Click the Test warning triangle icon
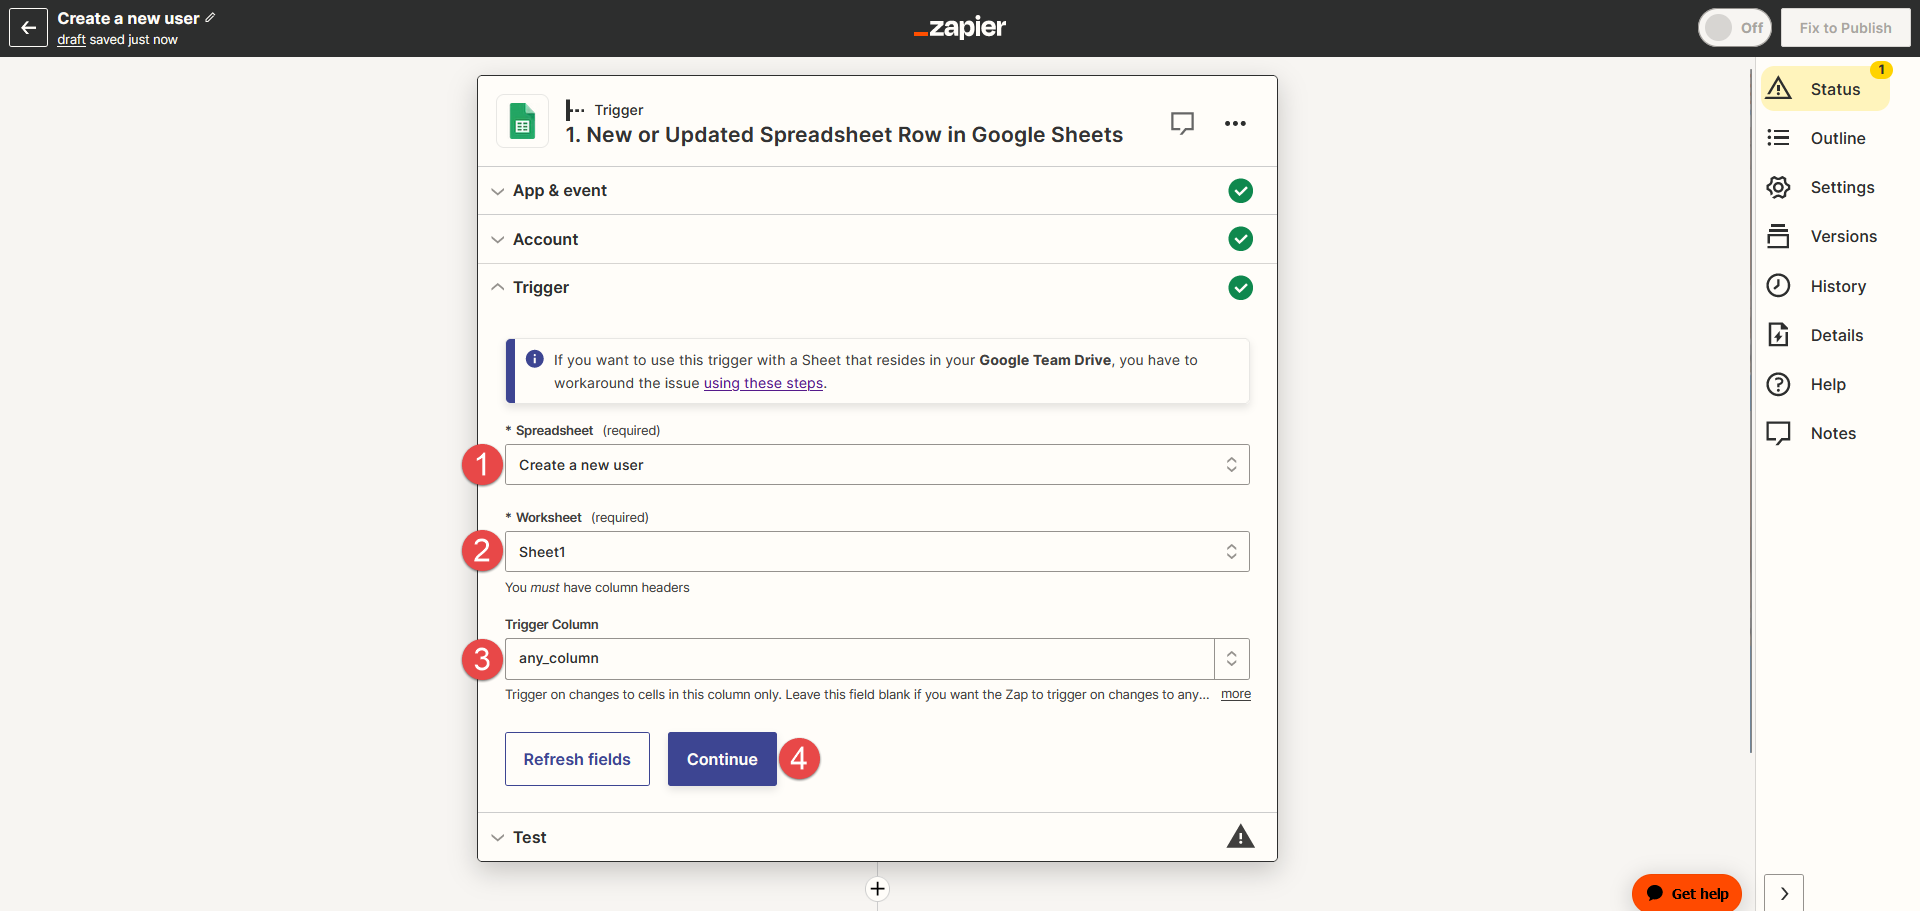This screenshot has width=1920, height=911. click(1240, 836)
